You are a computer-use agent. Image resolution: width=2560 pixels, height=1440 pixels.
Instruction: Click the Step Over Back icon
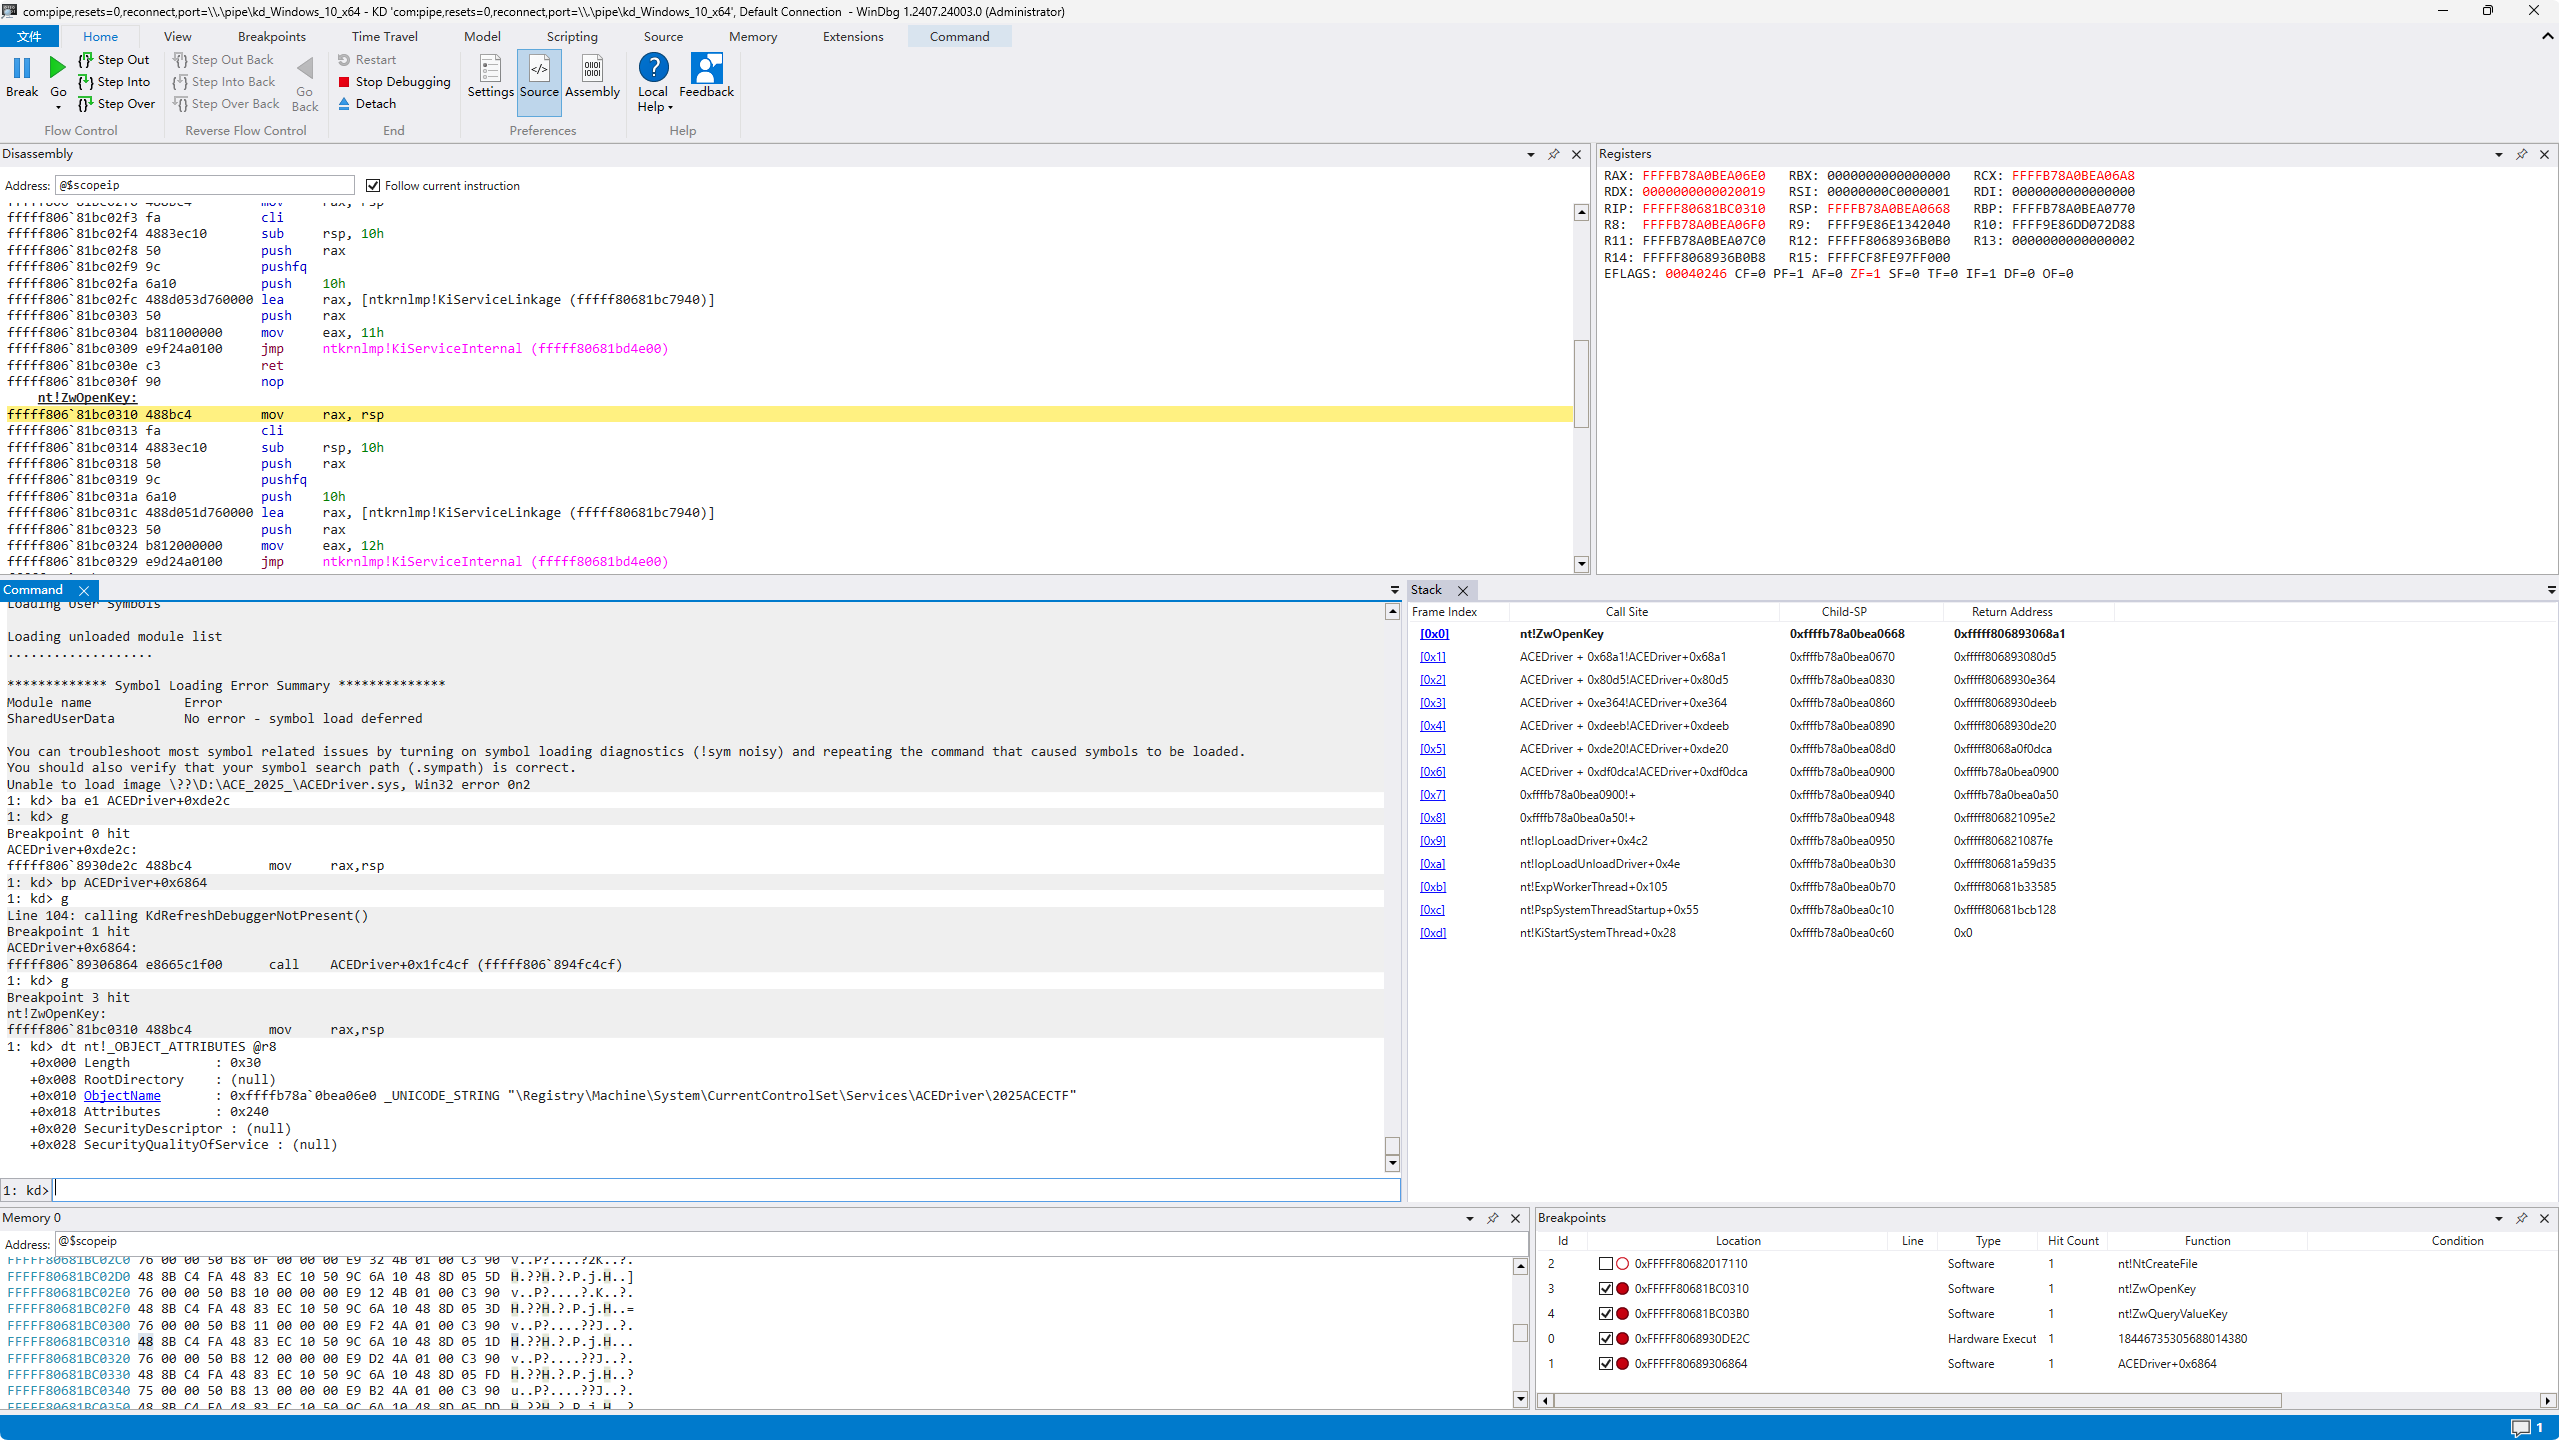[x=180, y=104]
